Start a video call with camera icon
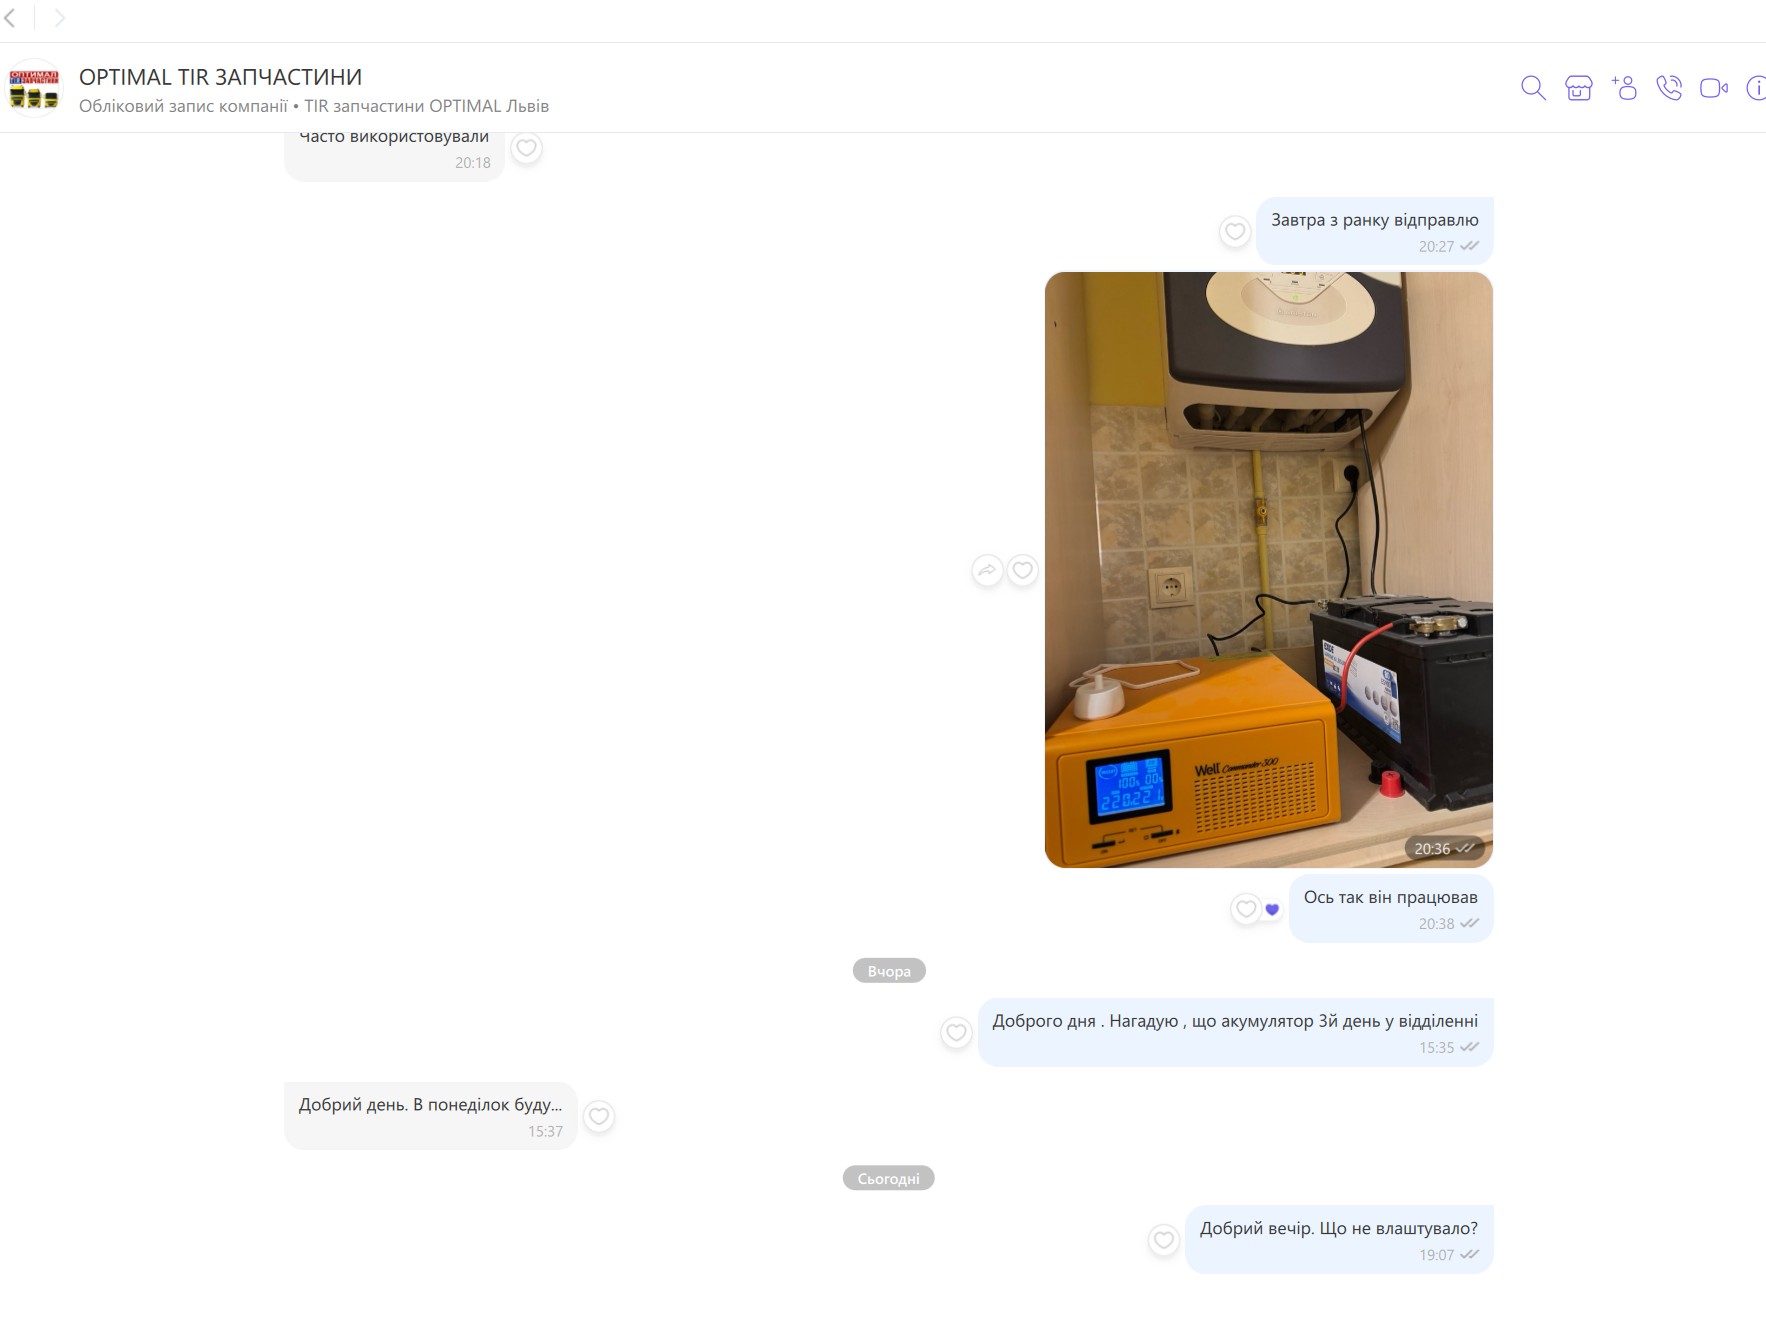The image size is (1766, 1333). click(x=1714, y=88)
